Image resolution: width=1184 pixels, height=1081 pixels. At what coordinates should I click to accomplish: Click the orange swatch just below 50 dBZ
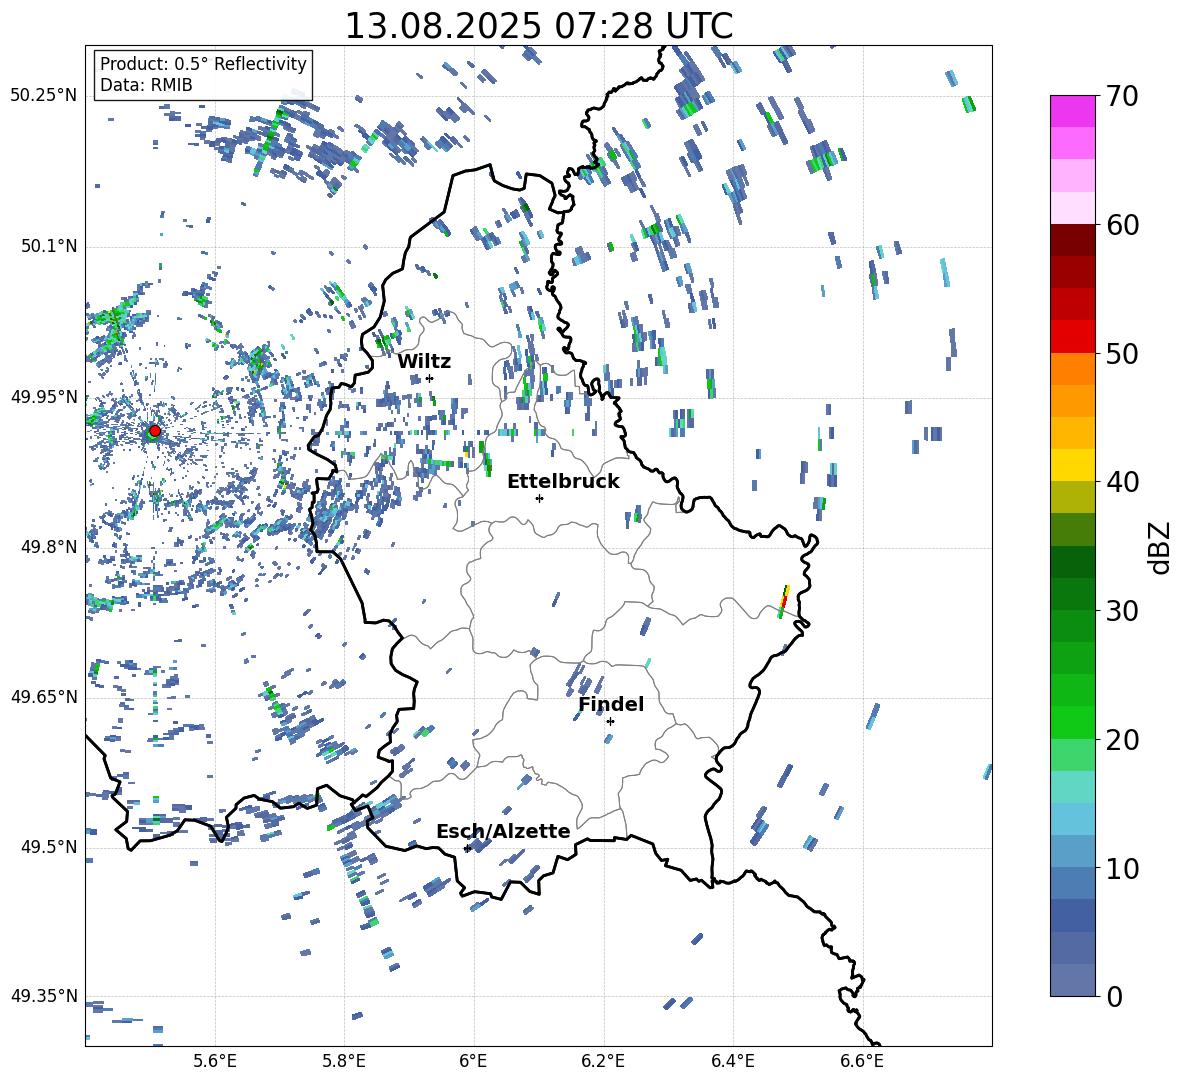(x=1073, y=369)
